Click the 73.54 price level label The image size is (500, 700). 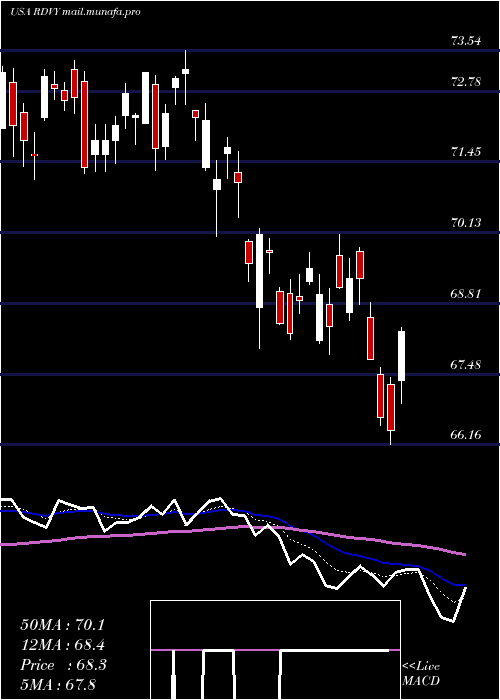pyautogui.click(x=466, y=41)
